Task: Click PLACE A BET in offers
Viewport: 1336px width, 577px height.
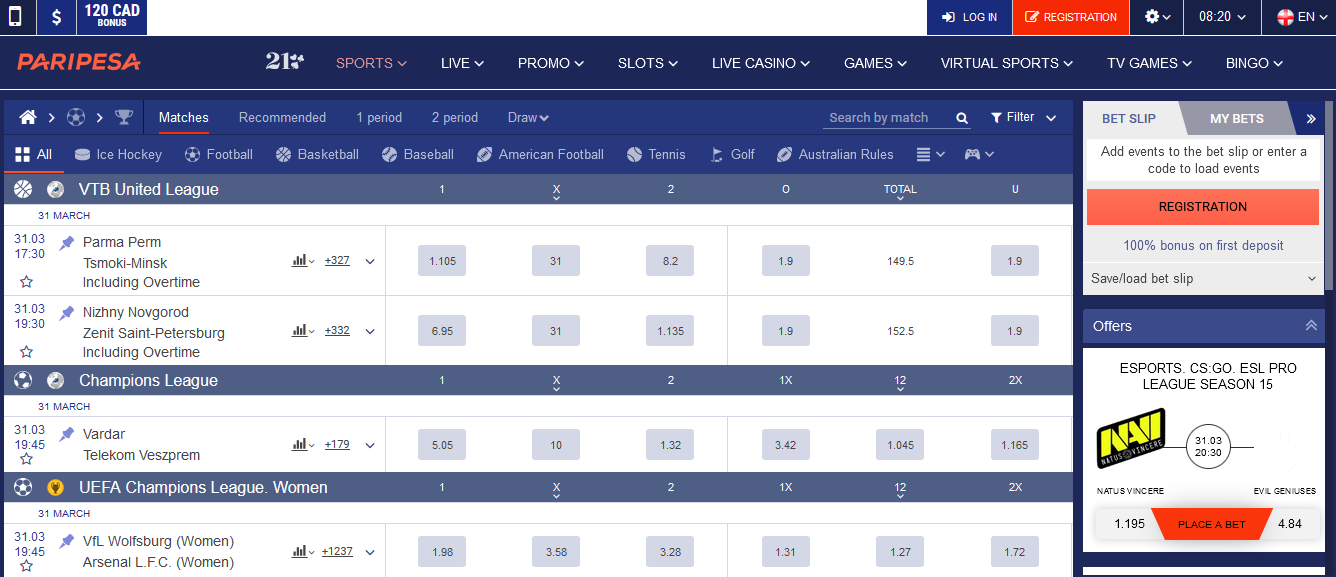Action: (x=1211, y=524)
